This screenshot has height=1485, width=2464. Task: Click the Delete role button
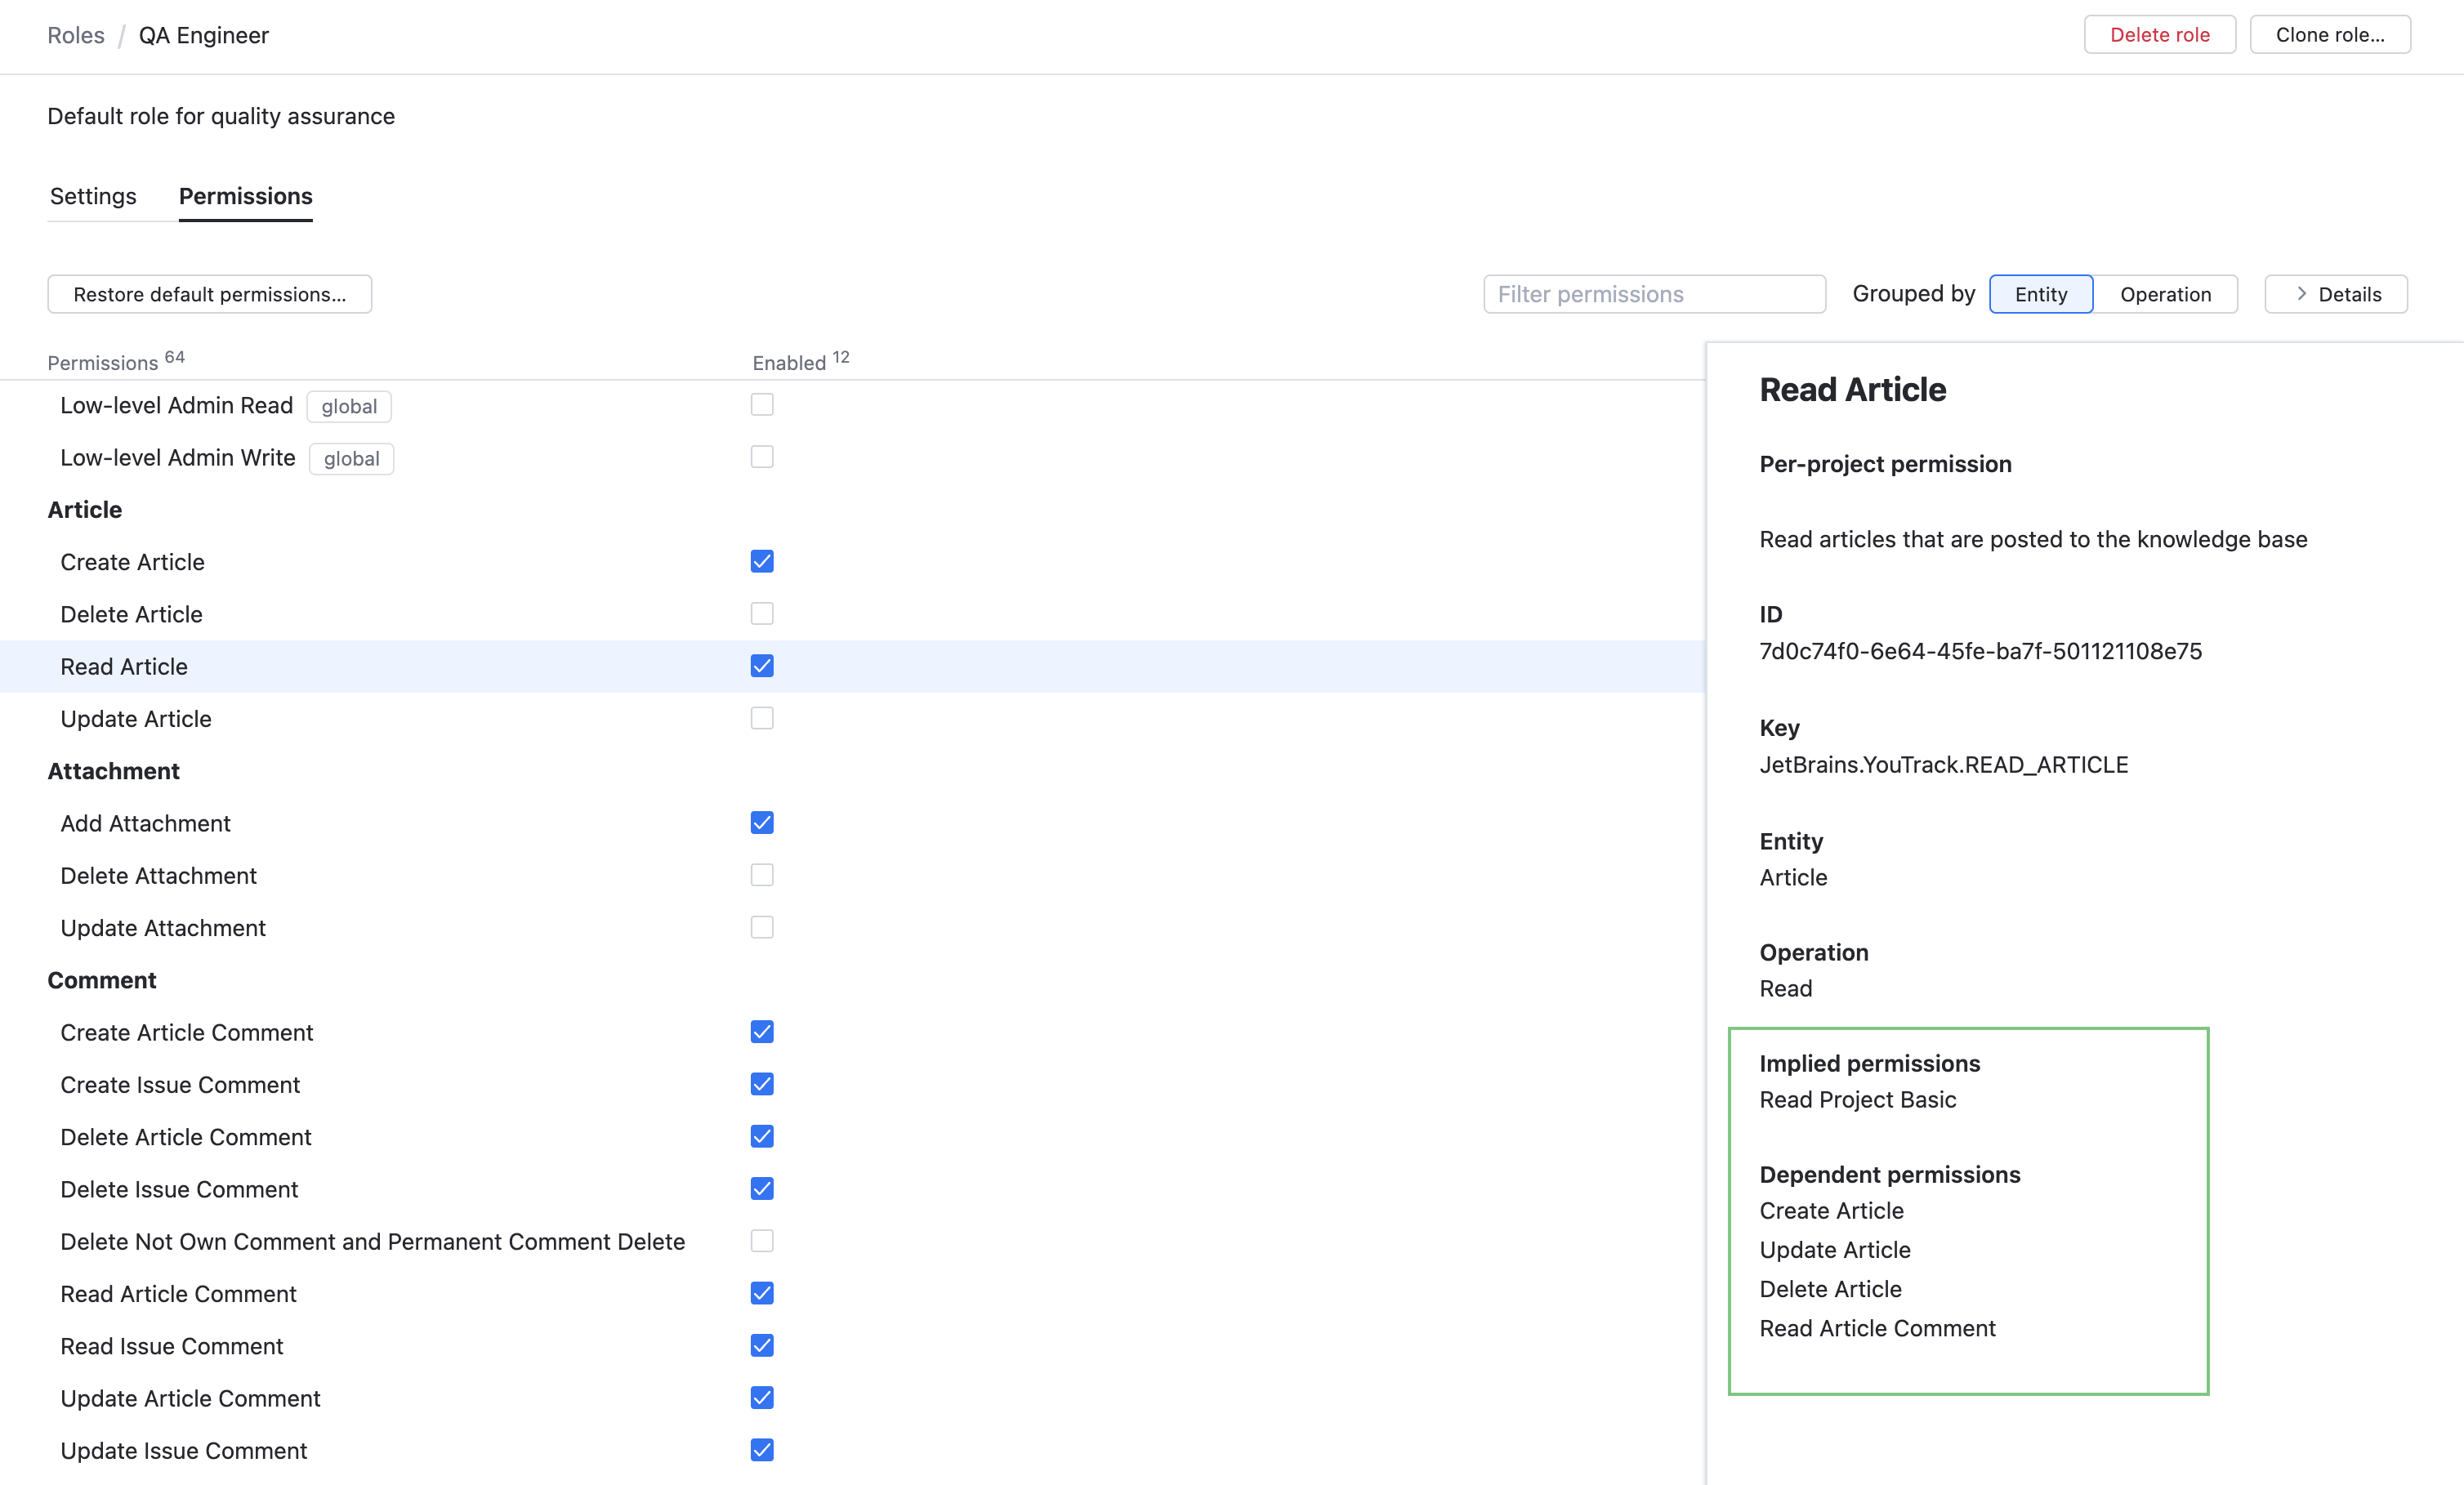[x=2159, y=34]
